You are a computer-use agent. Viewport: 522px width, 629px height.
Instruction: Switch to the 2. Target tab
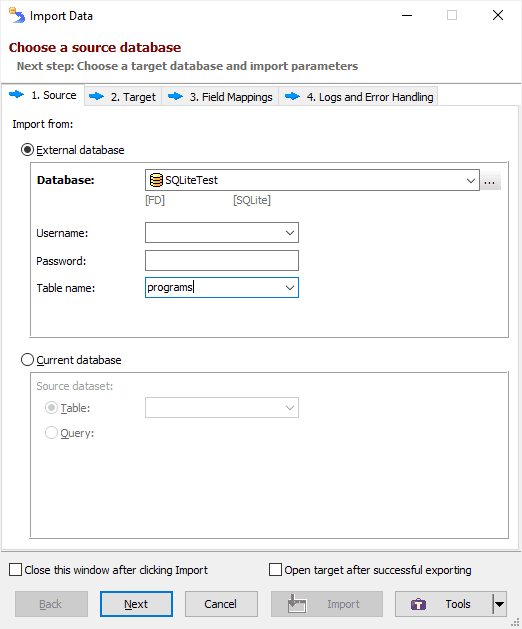click(123, 97)
